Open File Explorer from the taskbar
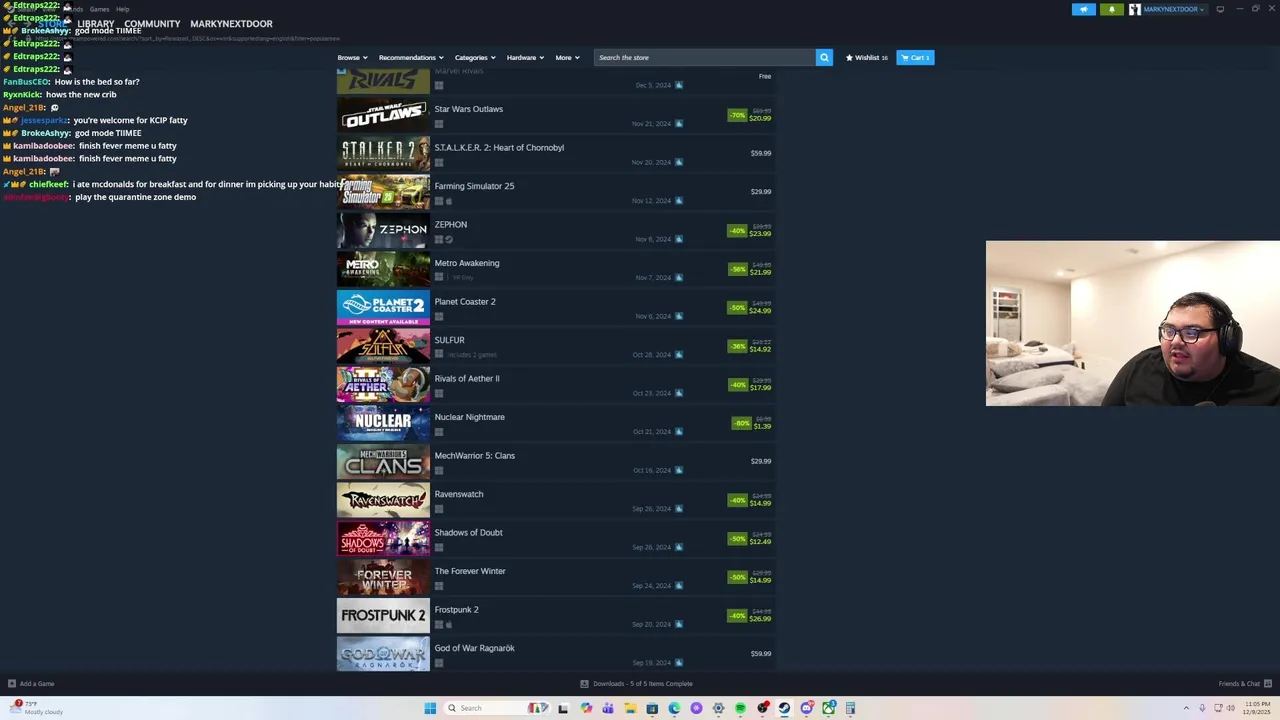Screen dimensions: 1280x720 [x=630, y=708]
